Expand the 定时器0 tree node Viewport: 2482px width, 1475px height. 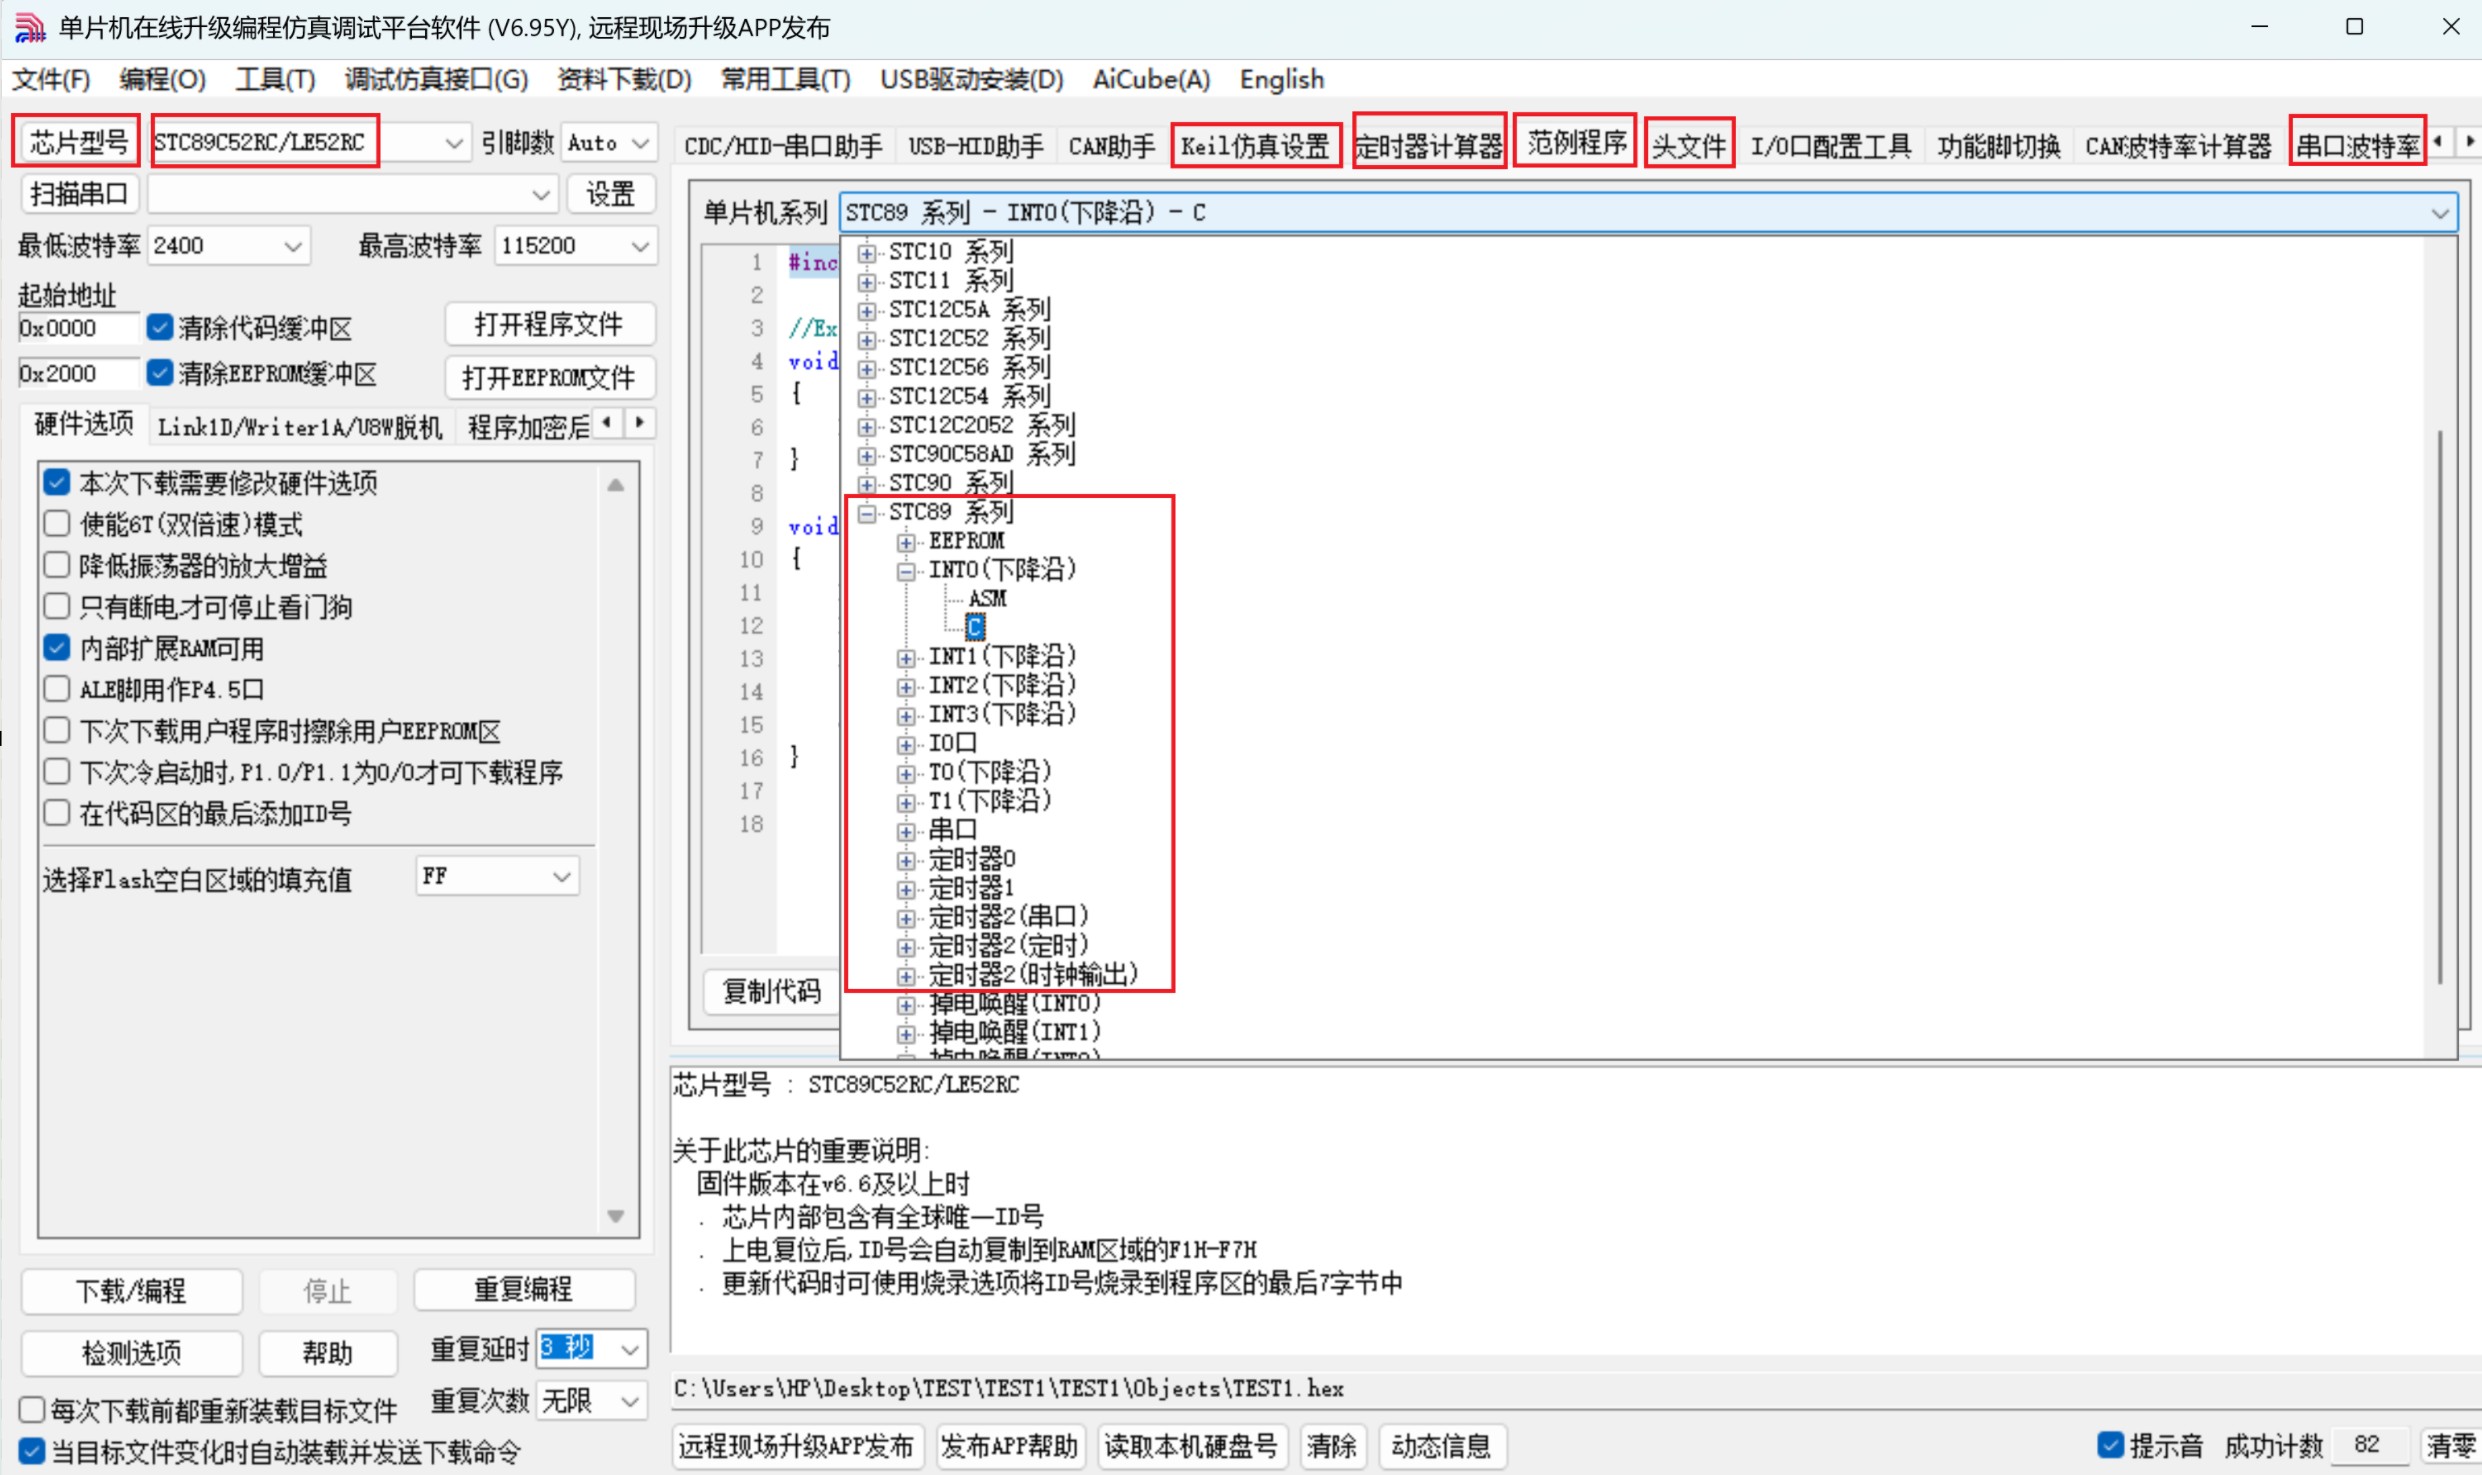coord(906,861)
